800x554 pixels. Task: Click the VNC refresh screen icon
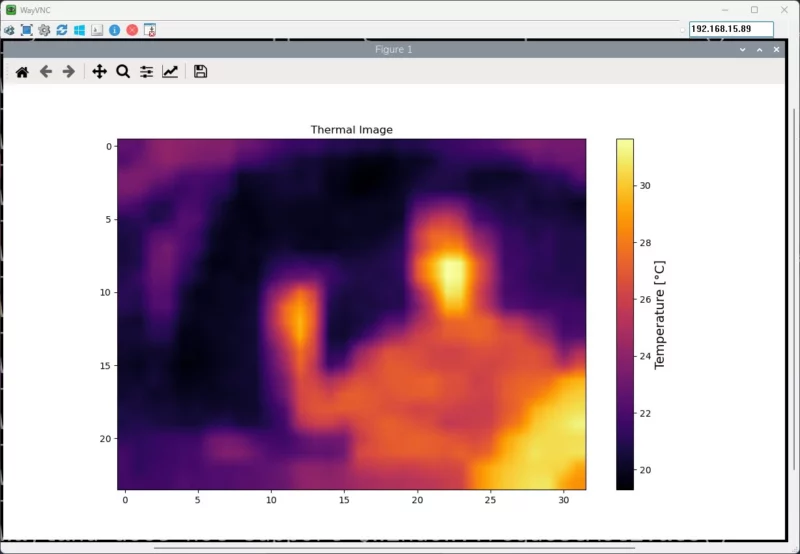pyautogui.click(x=62, y=30)
